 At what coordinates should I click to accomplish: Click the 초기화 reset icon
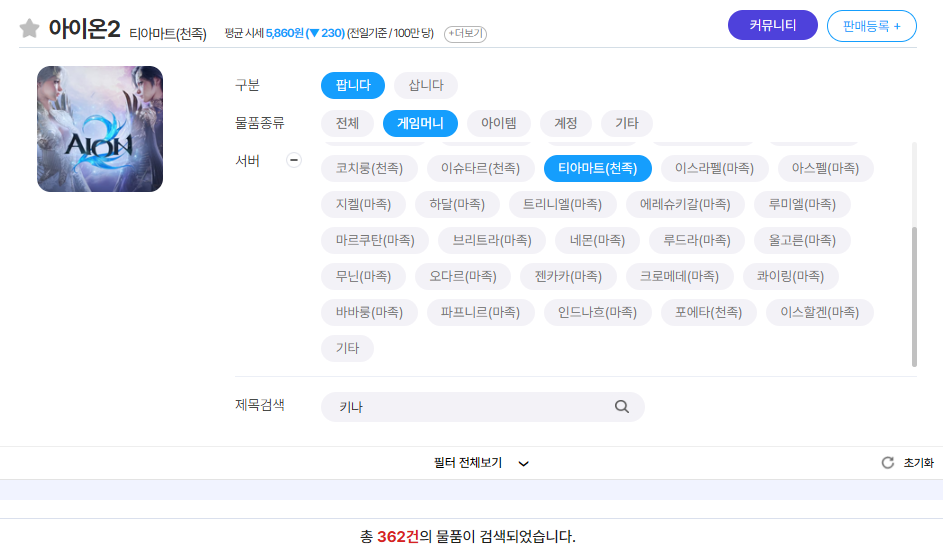(x=888, y=462)
